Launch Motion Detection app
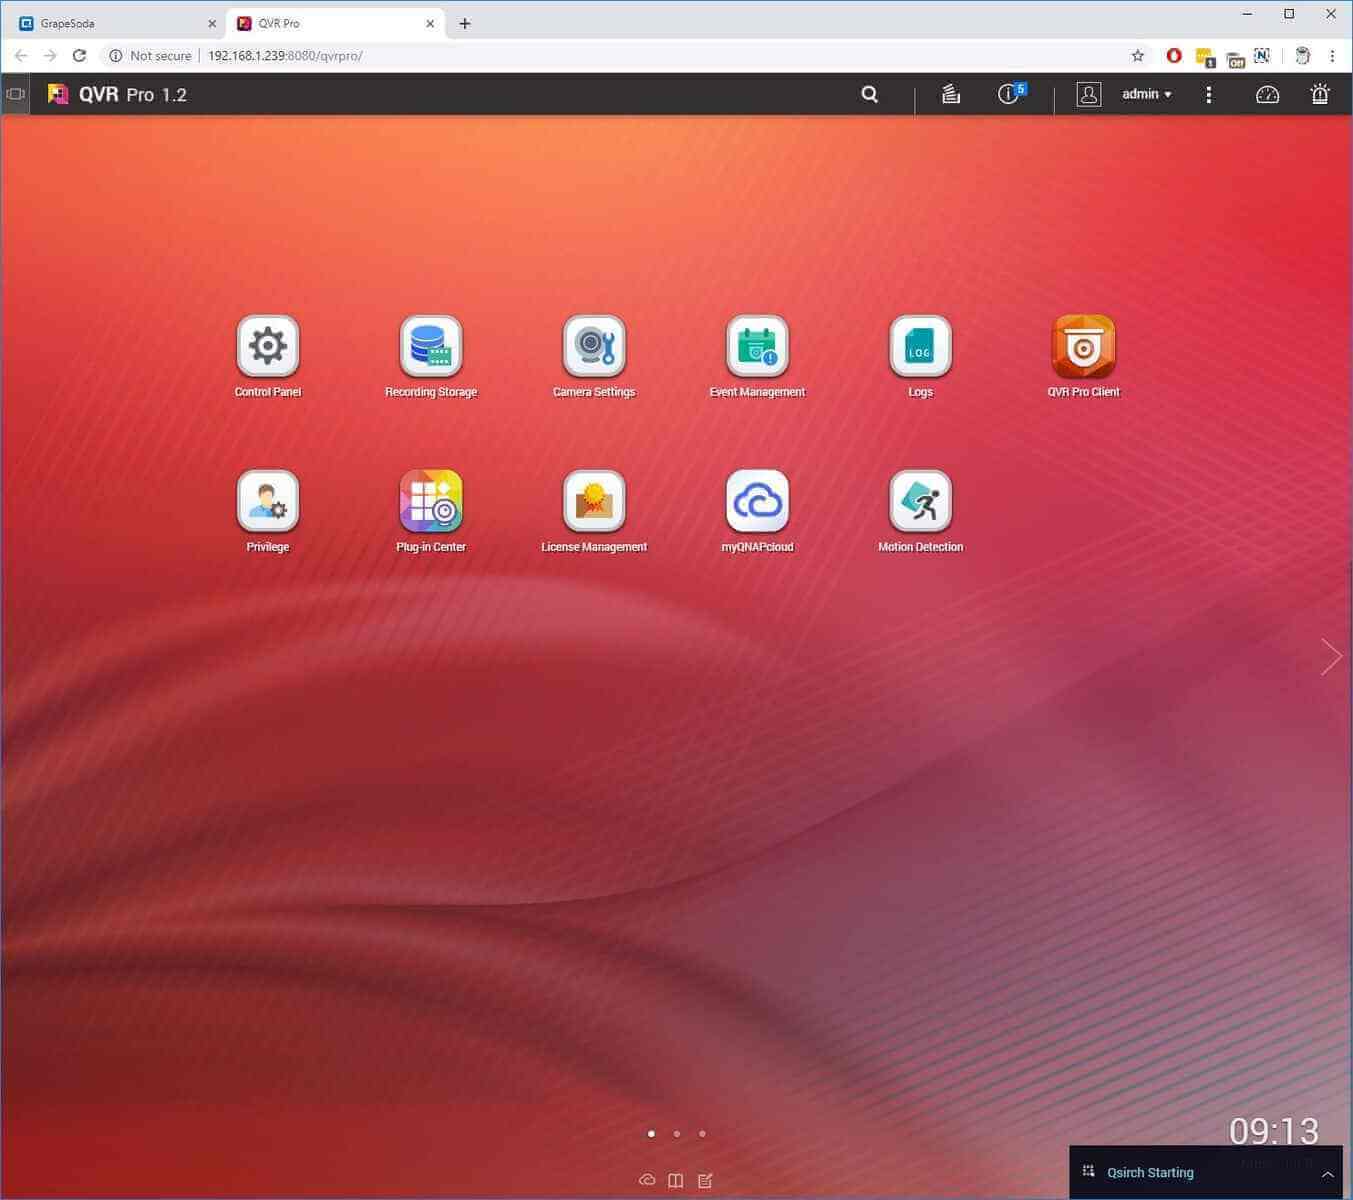Screen dimensions: 1353x1200 pos(920,502)
